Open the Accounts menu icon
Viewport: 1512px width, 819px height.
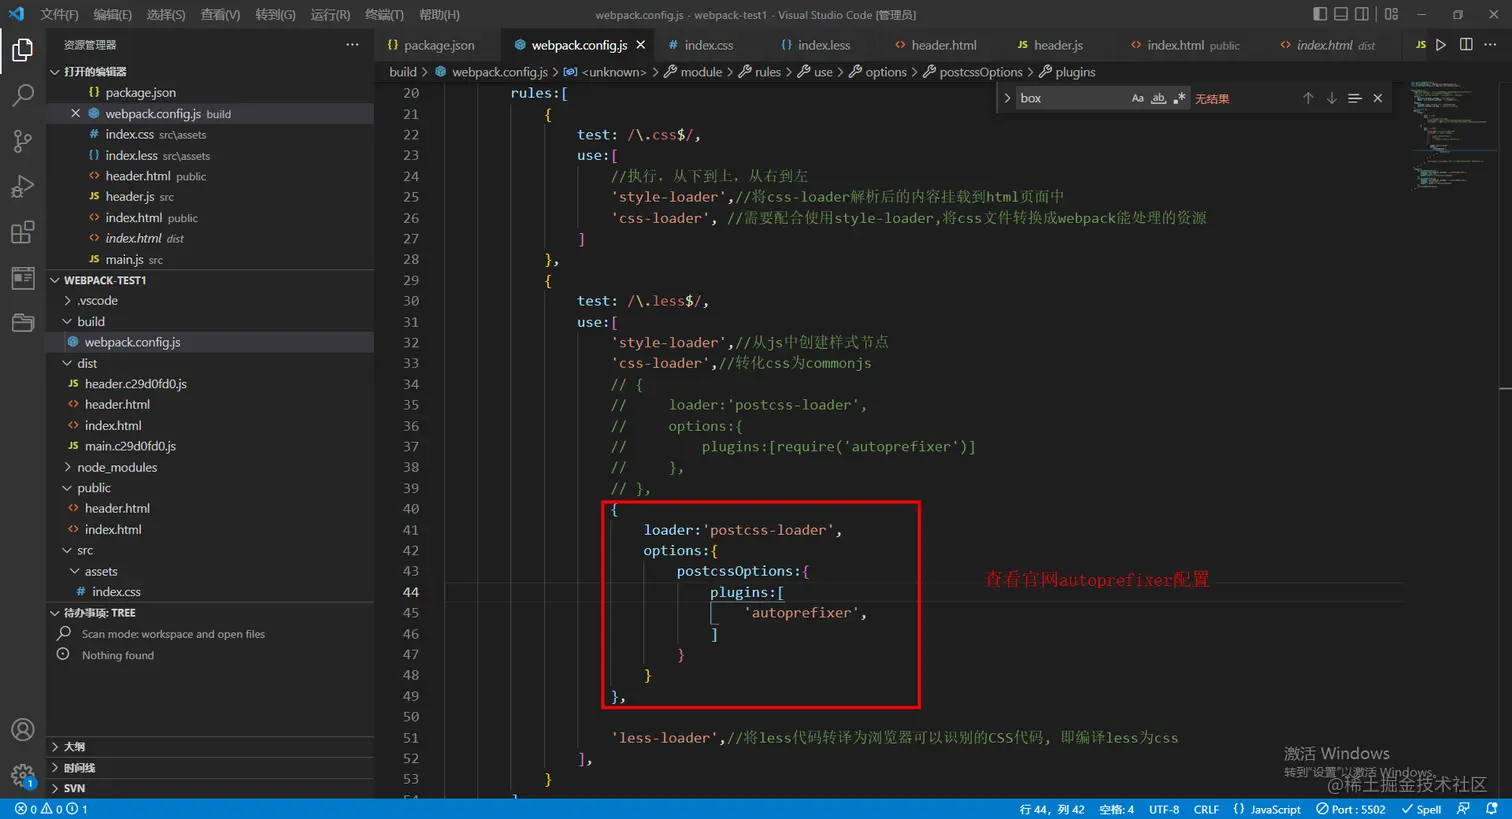(x=22, y=730)
